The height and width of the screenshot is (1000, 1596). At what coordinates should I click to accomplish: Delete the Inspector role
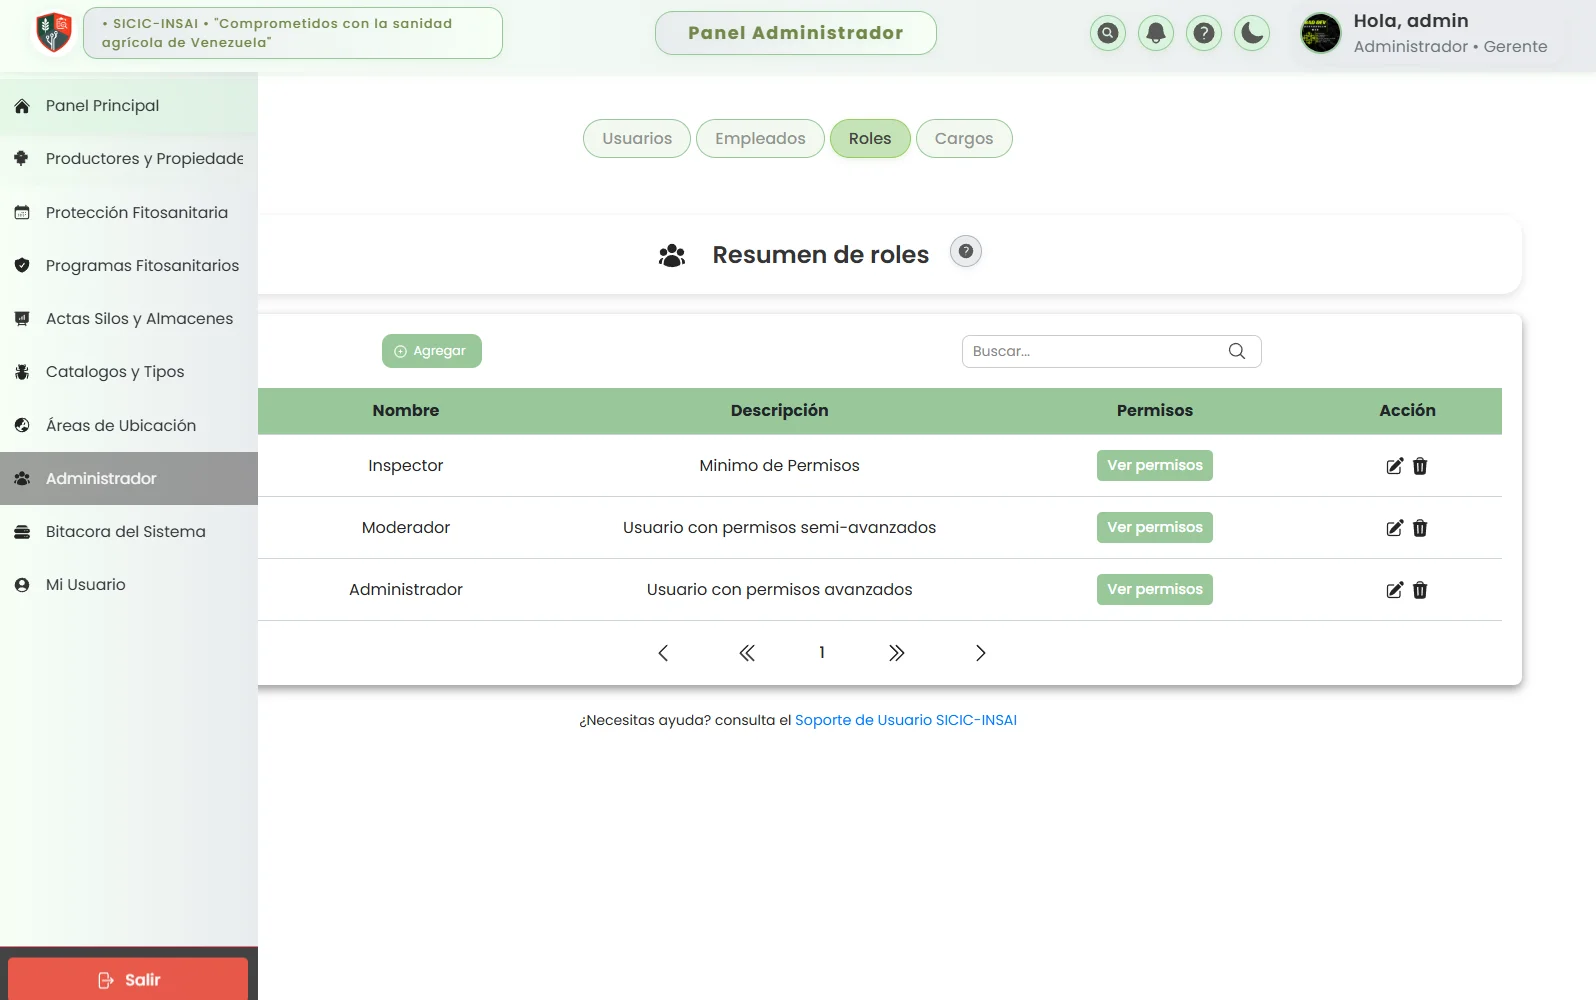pos(1420,466)
